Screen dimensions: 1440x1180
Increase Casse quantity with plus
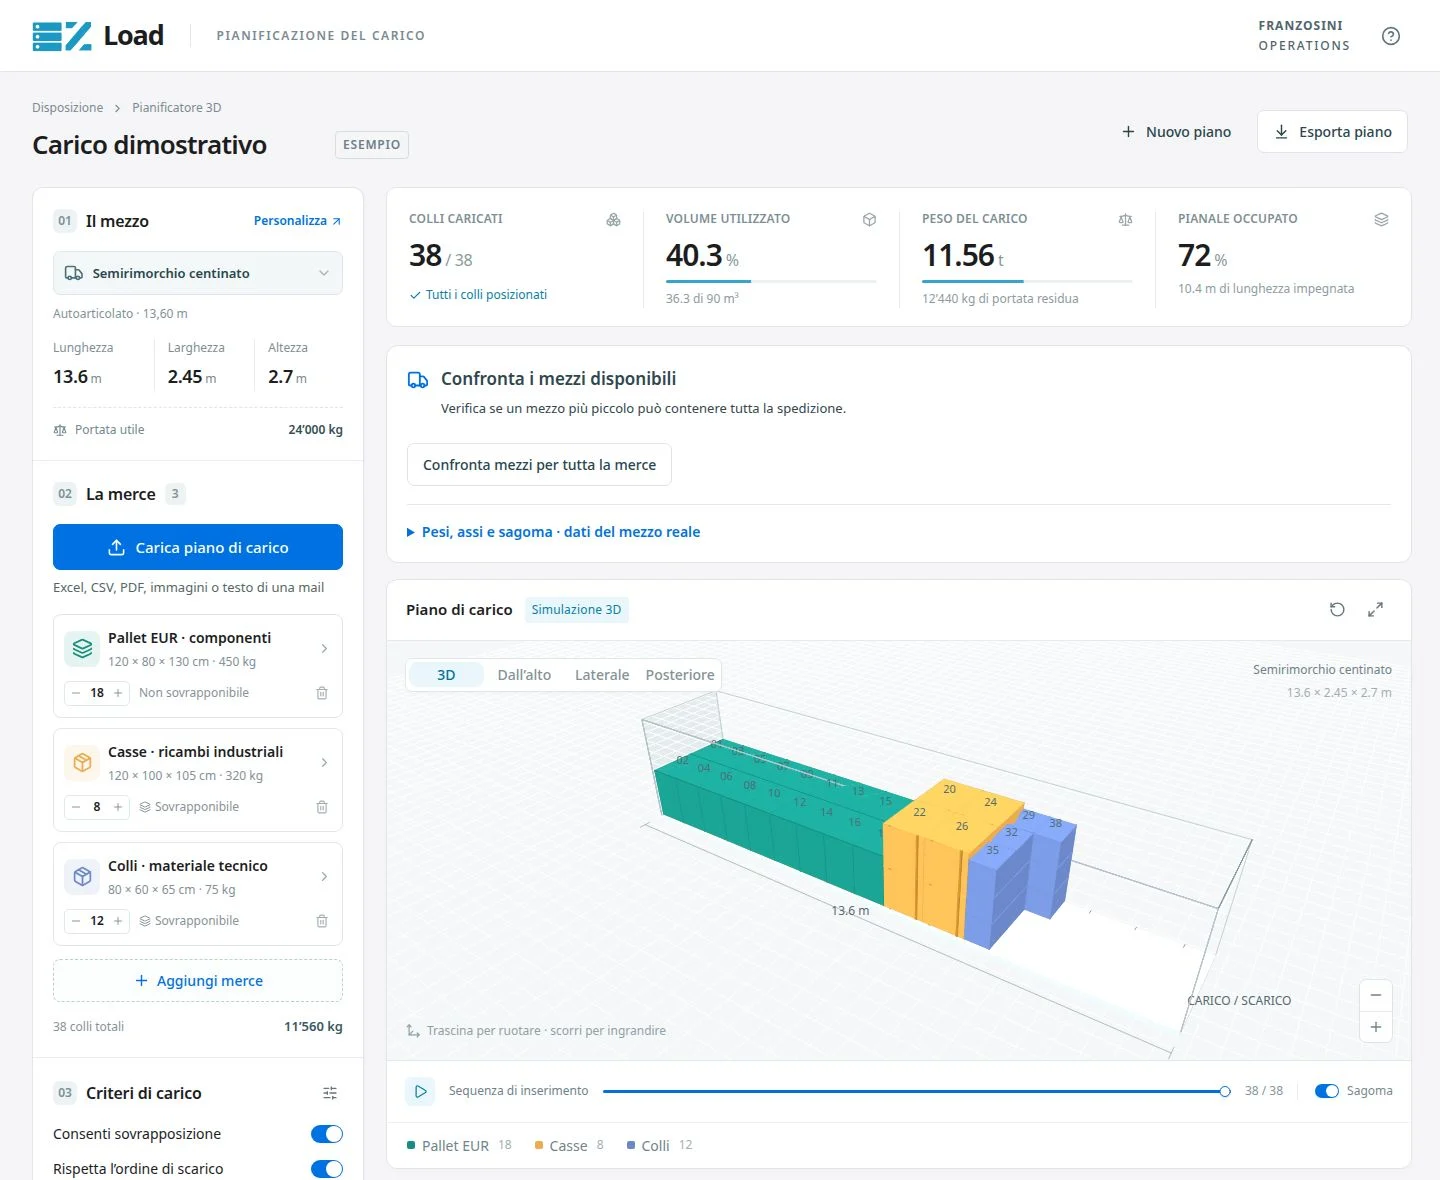click(x=118, y=807)
